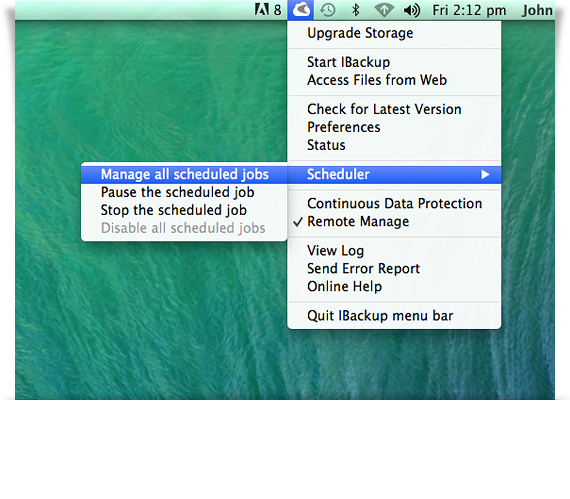The height and width of the screenshot is (499, 570).
Task: Click the volume speaker icon
Action: point(412,10)
